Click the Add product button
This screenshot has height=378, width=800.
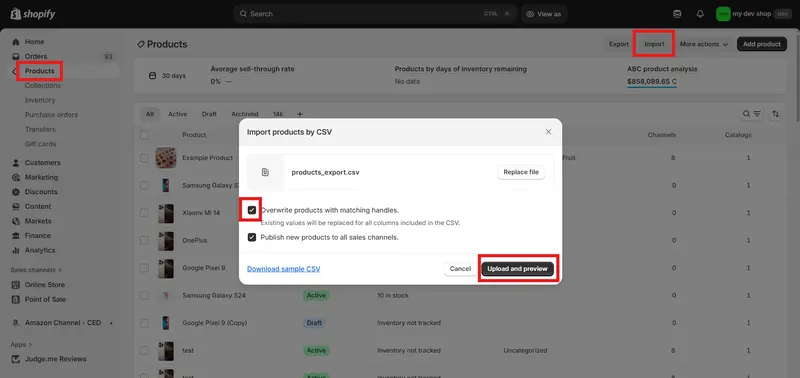762,44
